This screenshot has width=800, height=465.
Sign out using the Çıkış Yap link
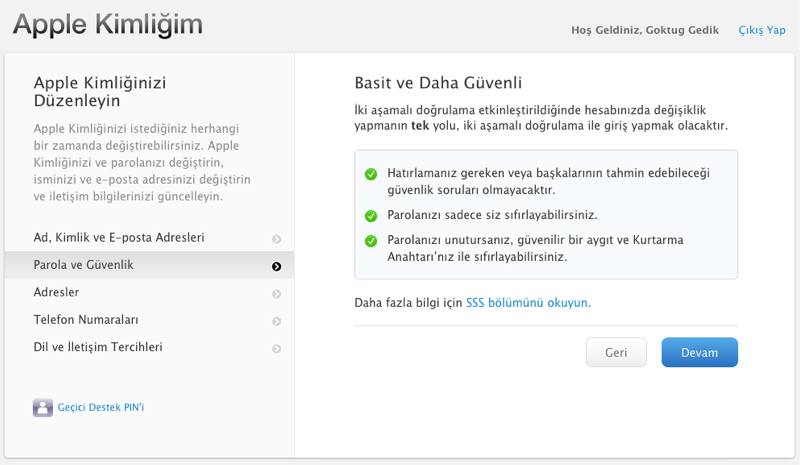[761, 30]
